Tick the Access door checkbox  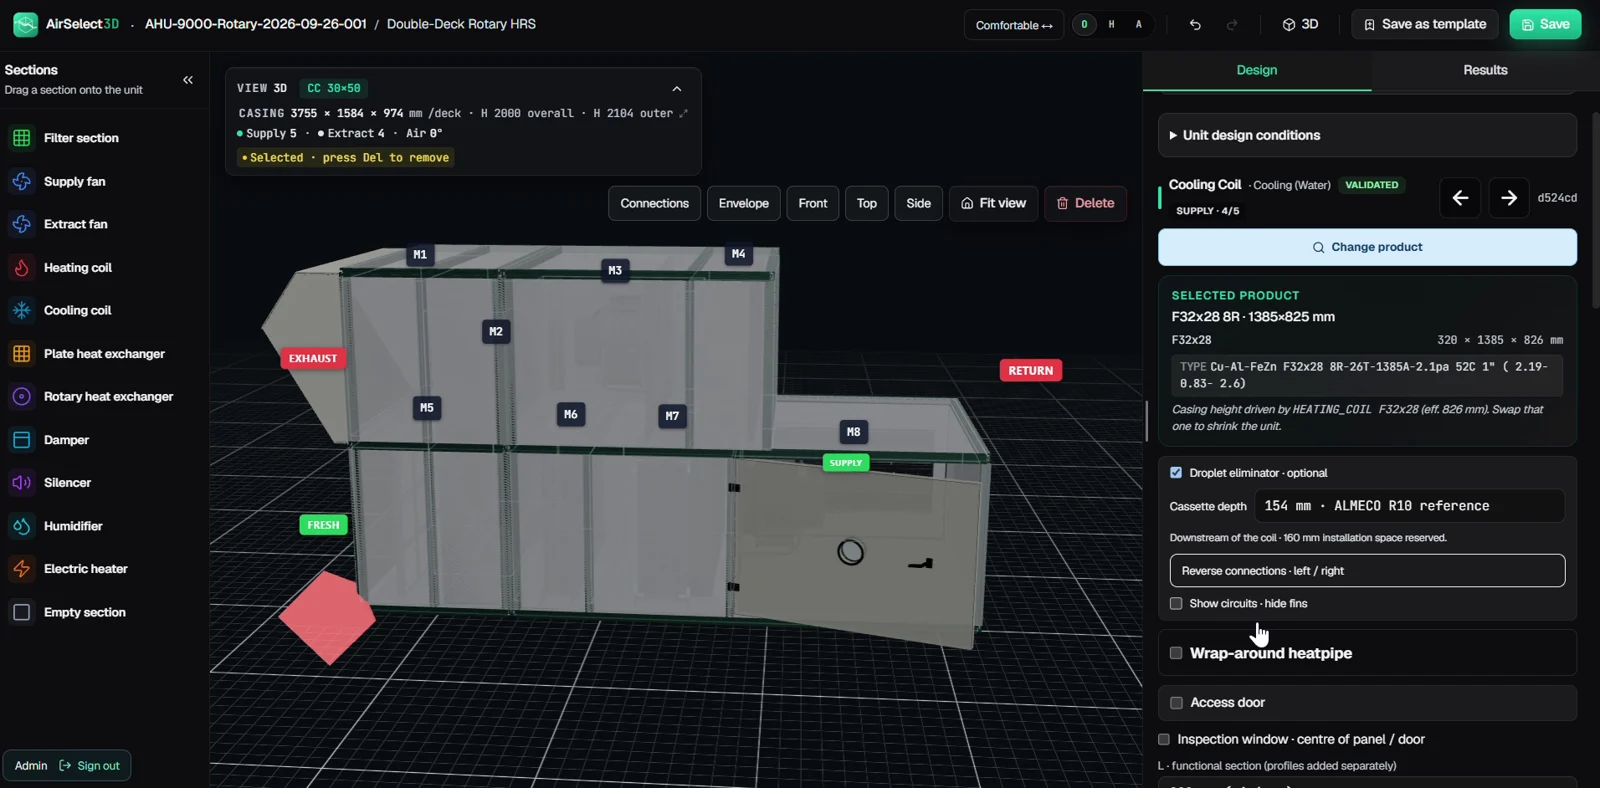coord(1176,703)
